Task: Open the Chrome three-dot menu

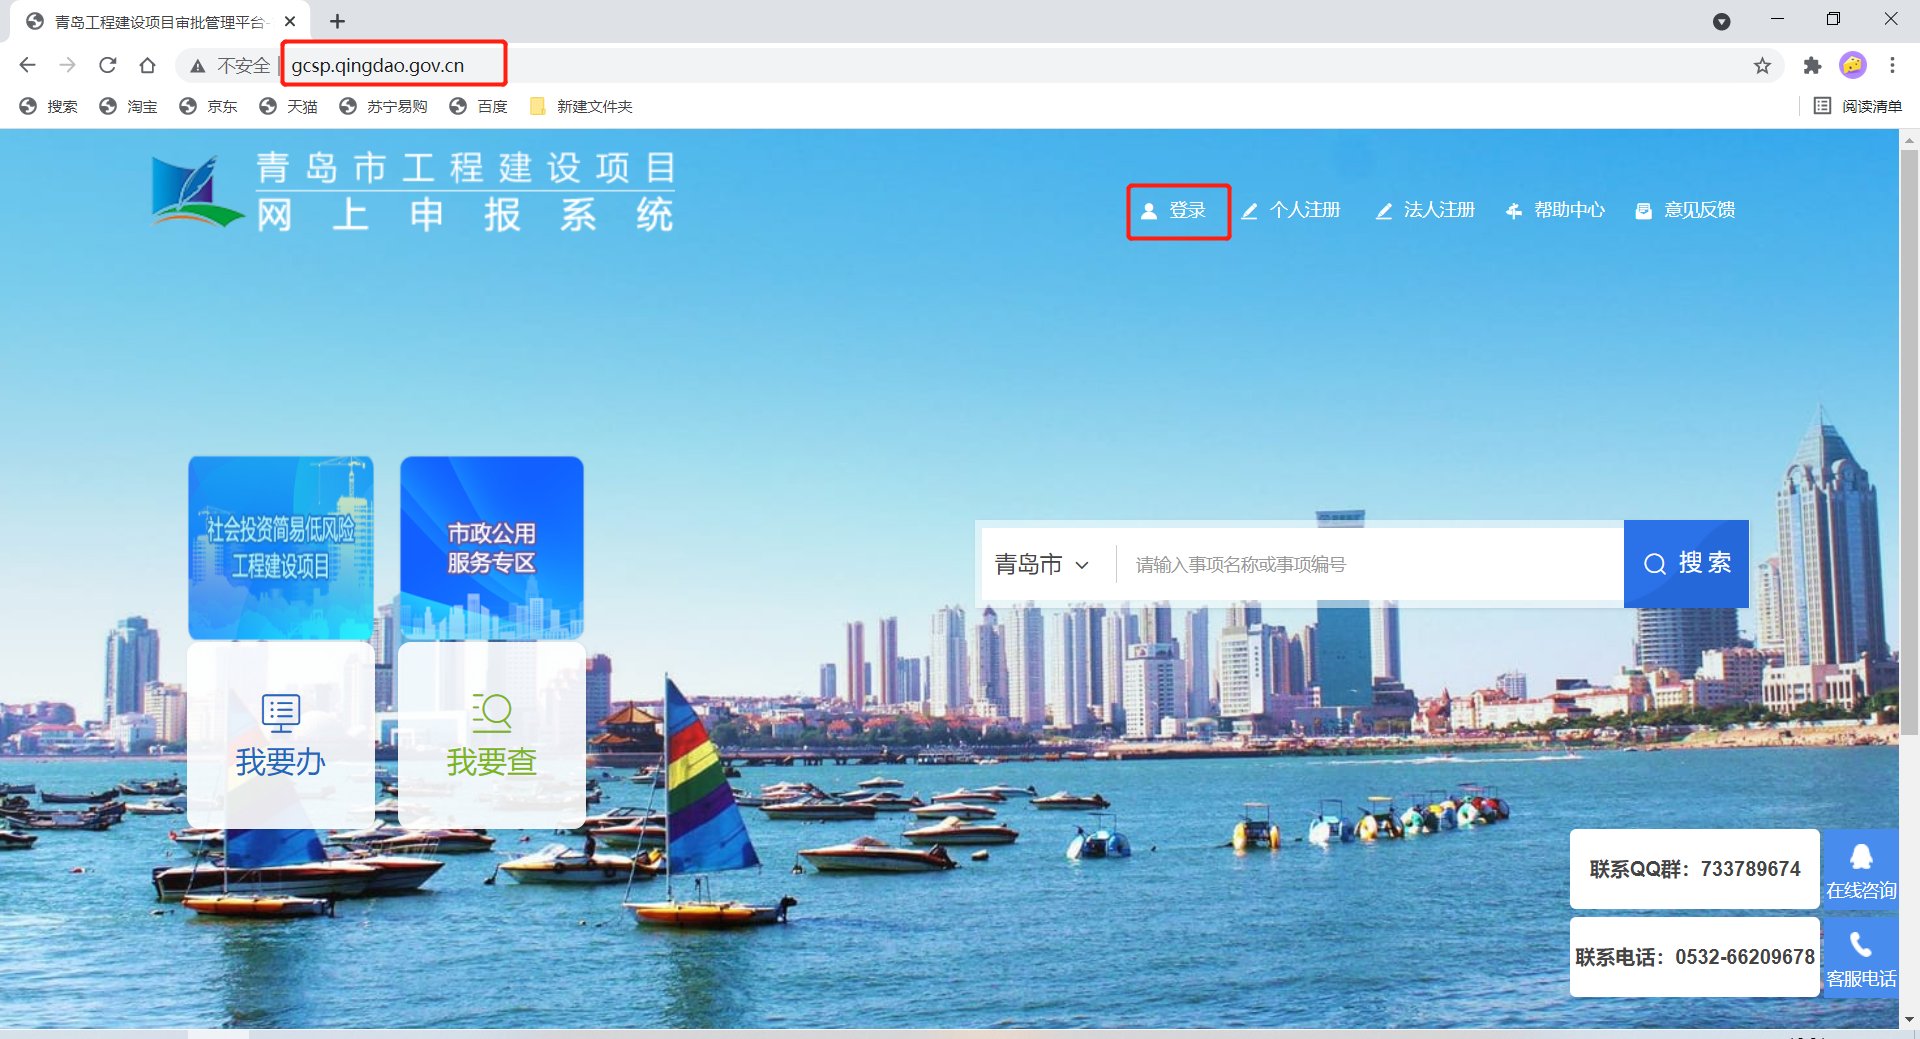Action: click(1892, 66)
